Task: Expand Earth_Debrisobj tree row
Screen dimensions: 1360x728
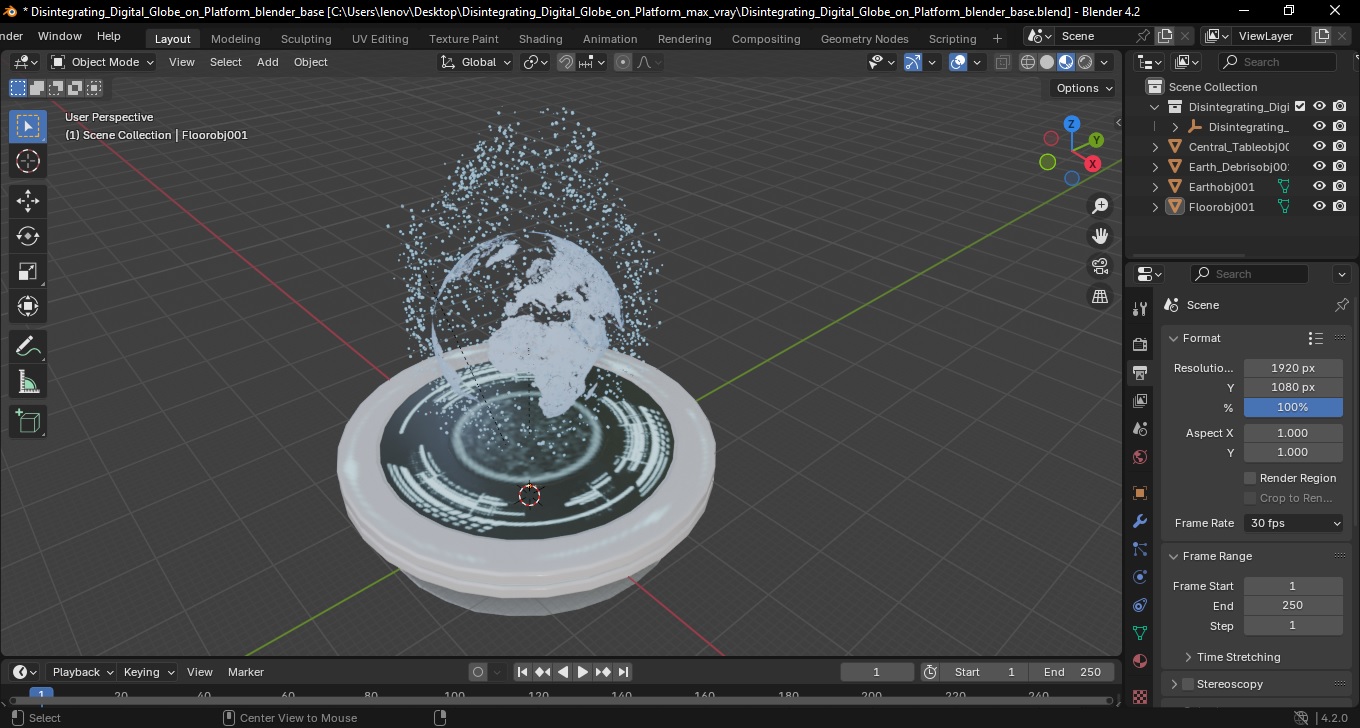Action: [x=1156, y=167]
